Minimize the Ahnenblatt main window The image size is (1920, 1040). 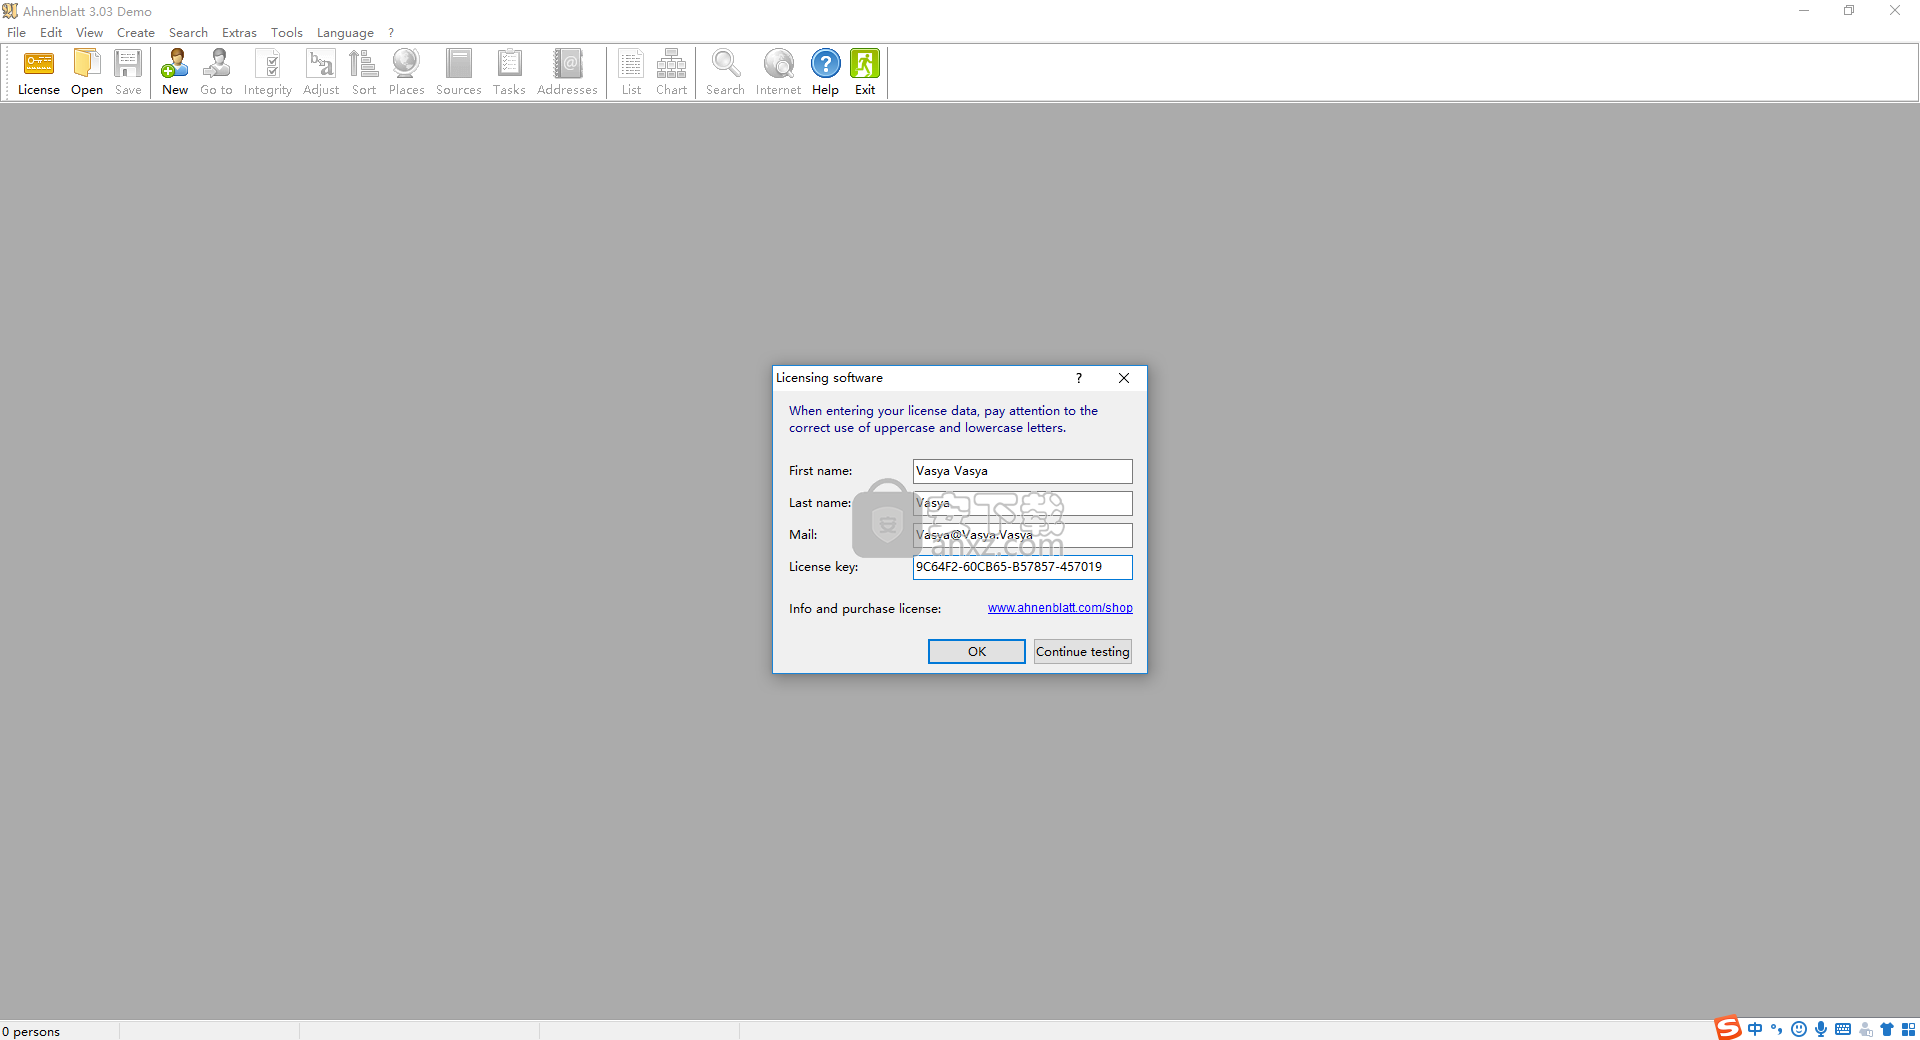(1804, 11)
